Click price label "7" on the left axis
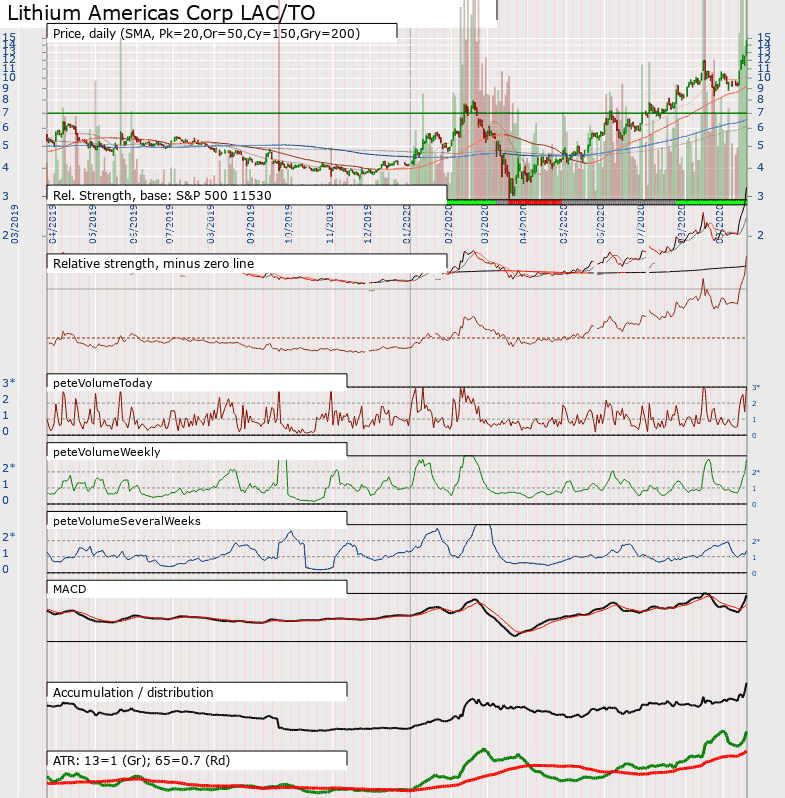This screenshot has height=798, width=785. pos(6,112)
